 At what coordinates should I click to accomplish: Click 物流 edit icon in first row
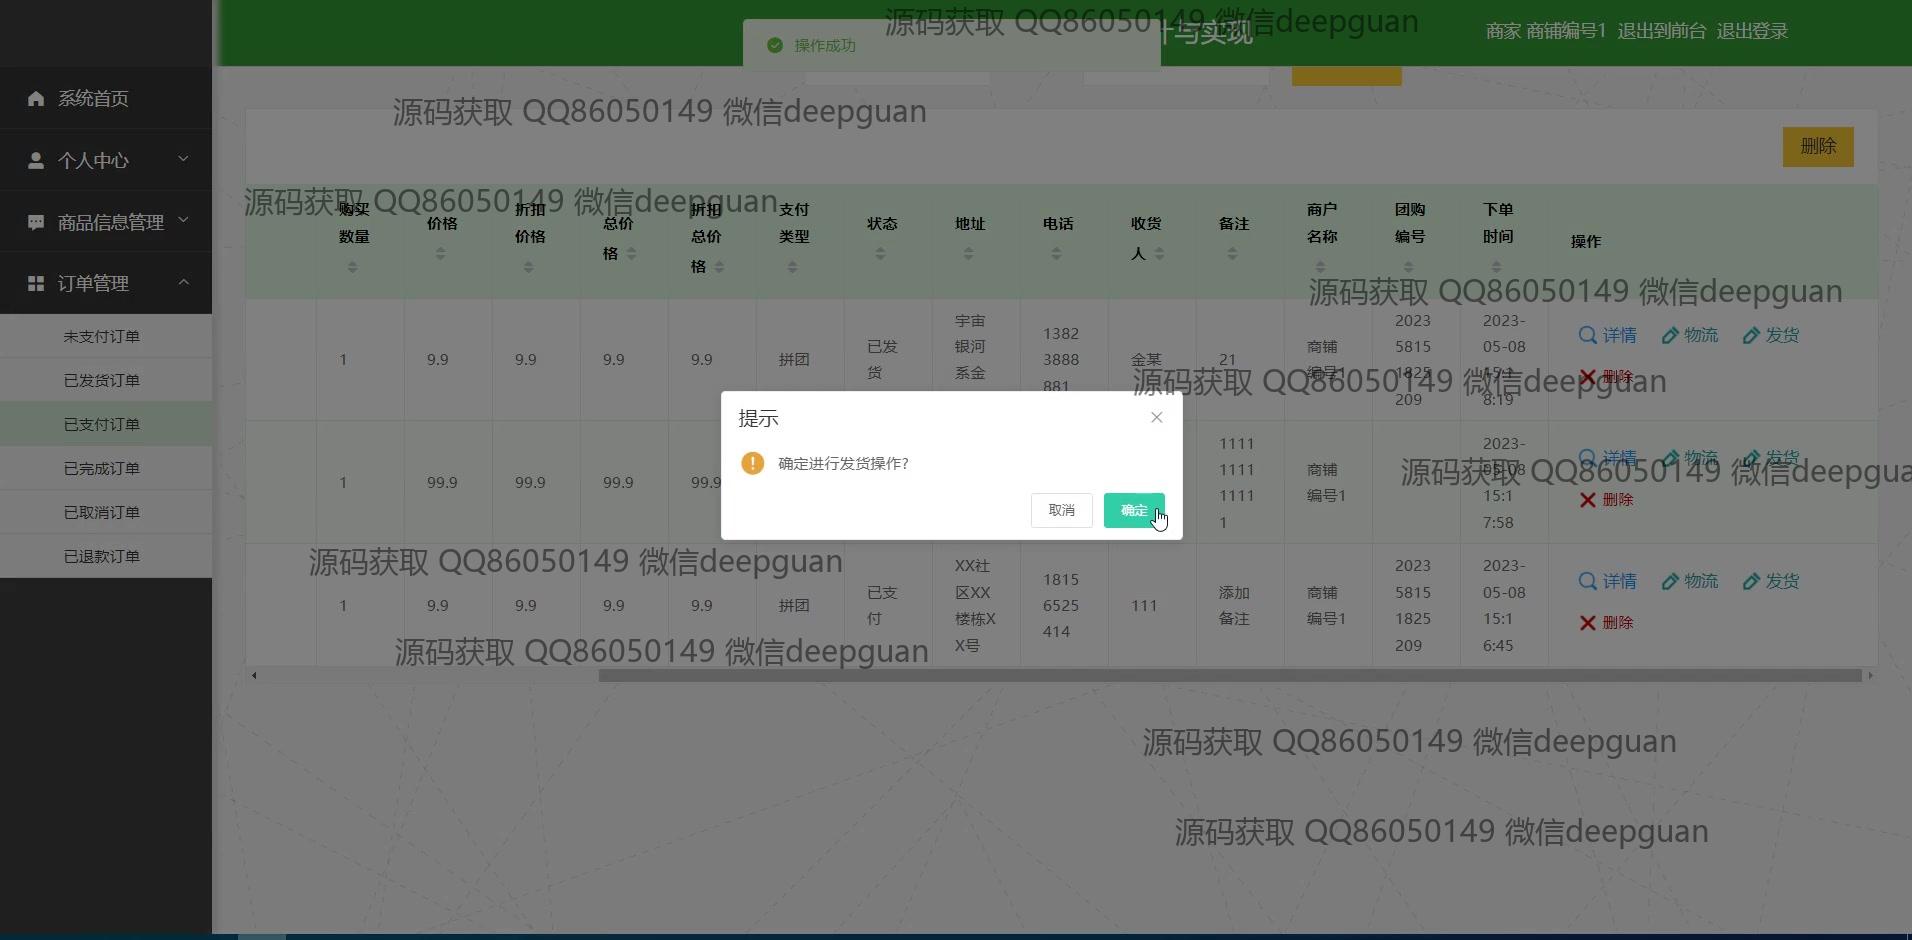(x=1670, y=336)
